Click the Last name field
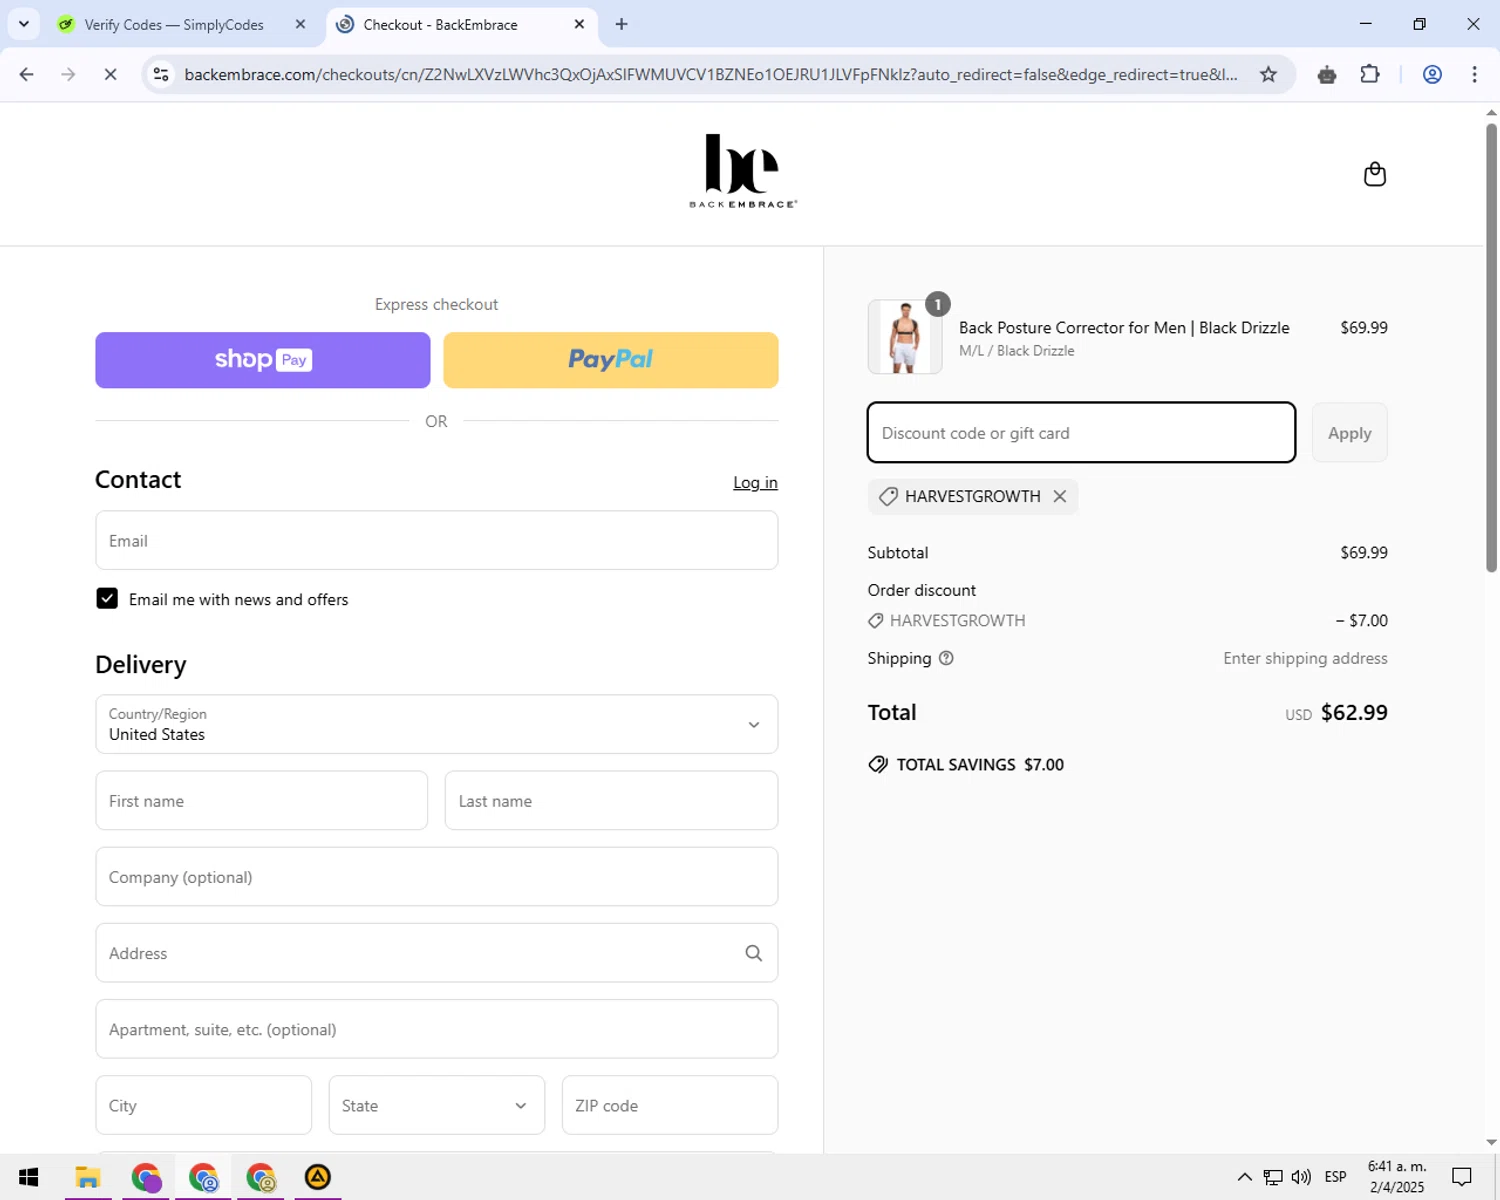This screenshot has height=1200, width=1500. pos(611,800)
